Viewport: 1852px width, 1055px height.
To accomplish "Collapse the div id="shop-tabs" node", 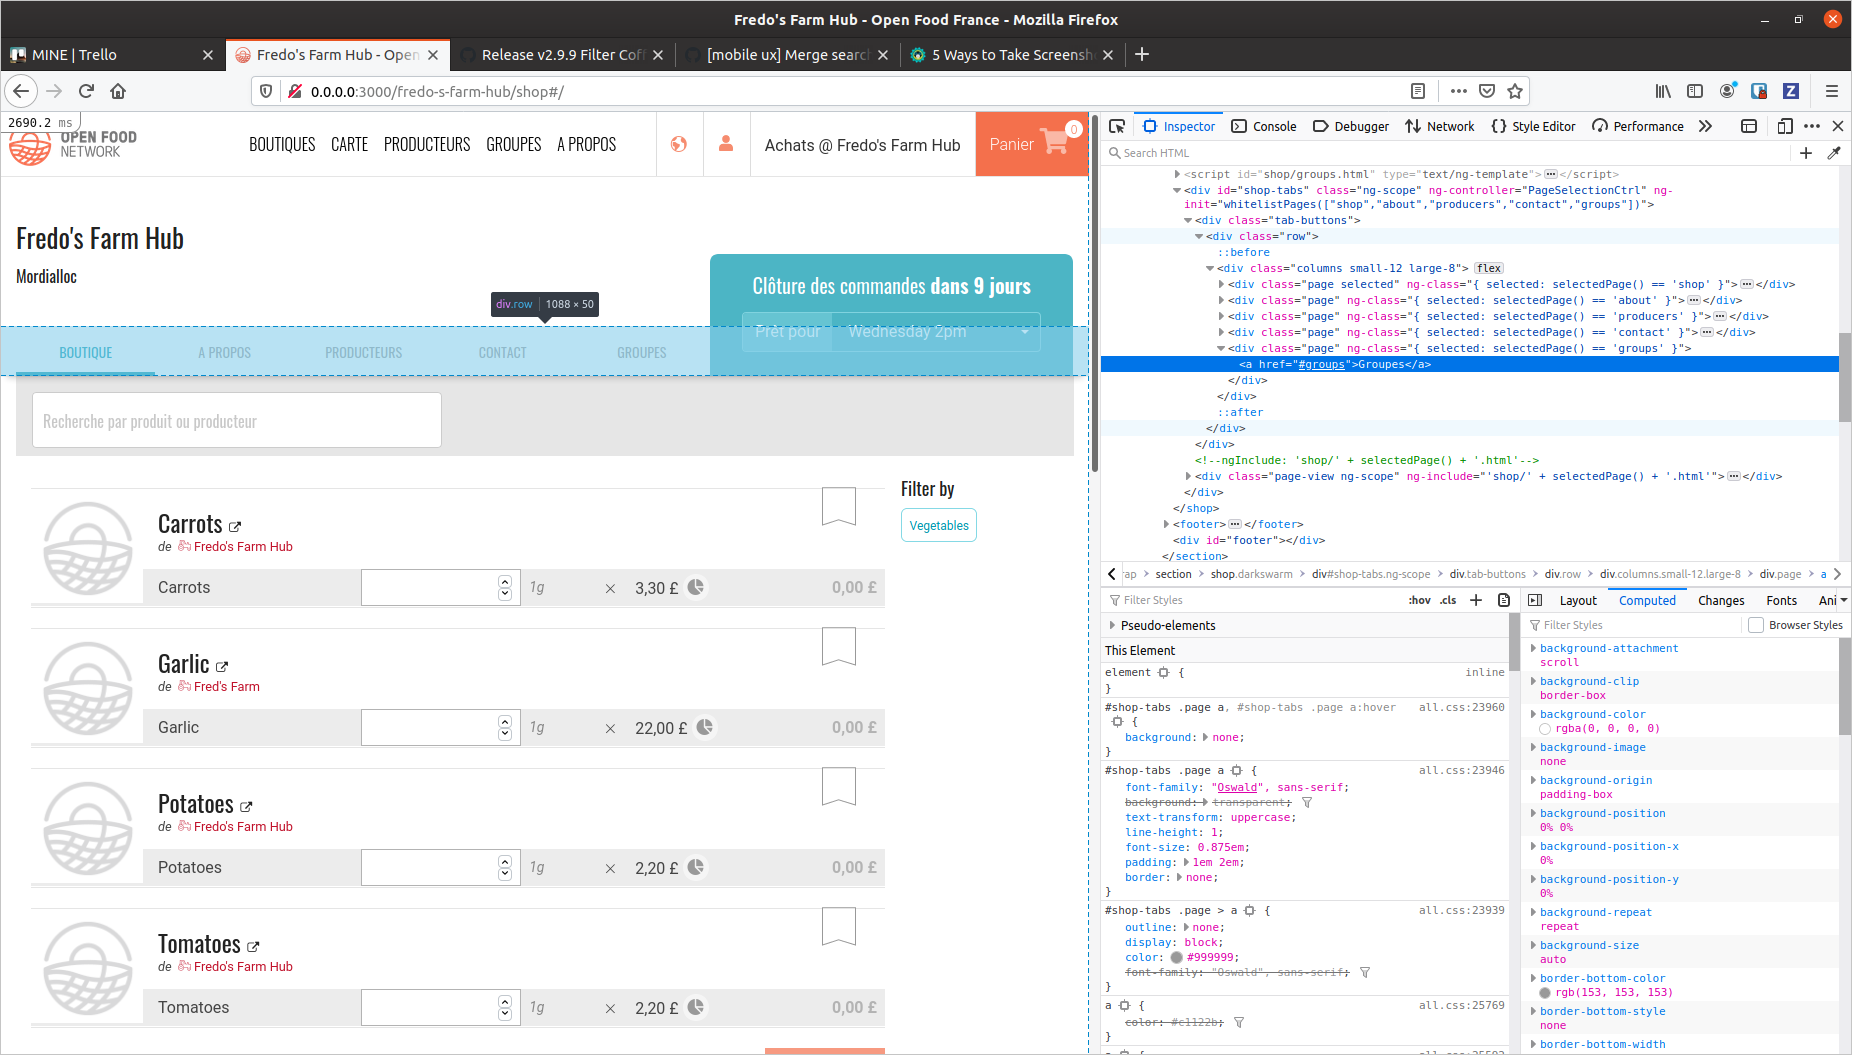I will 1177,190.
